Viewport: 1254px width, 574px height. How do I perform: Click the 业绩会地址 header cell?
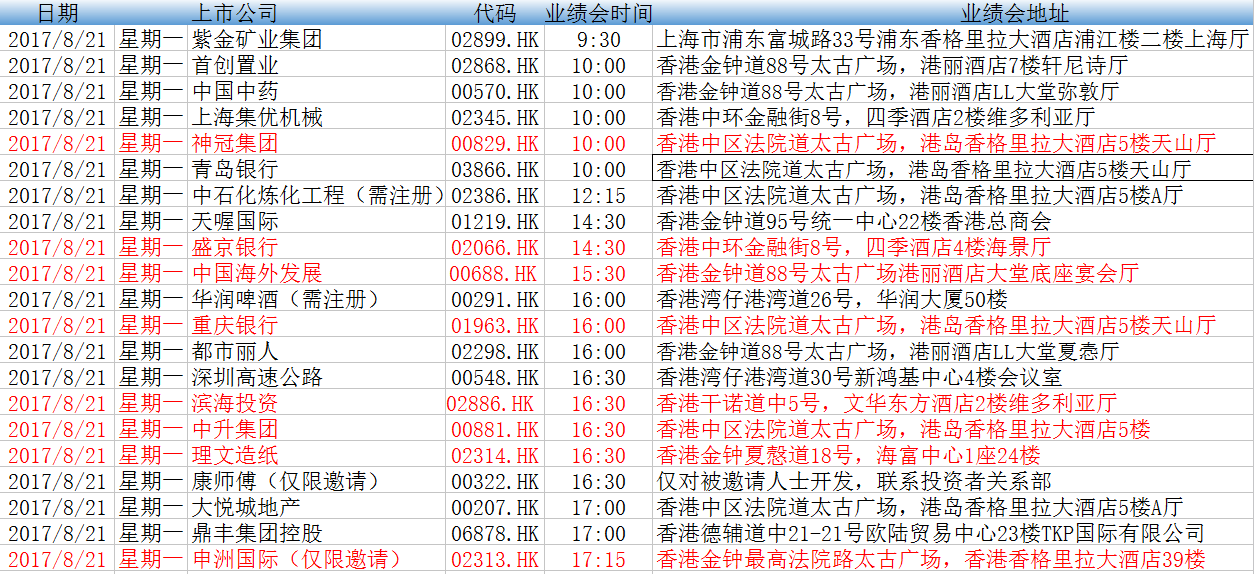click(x=1014, y=13)
